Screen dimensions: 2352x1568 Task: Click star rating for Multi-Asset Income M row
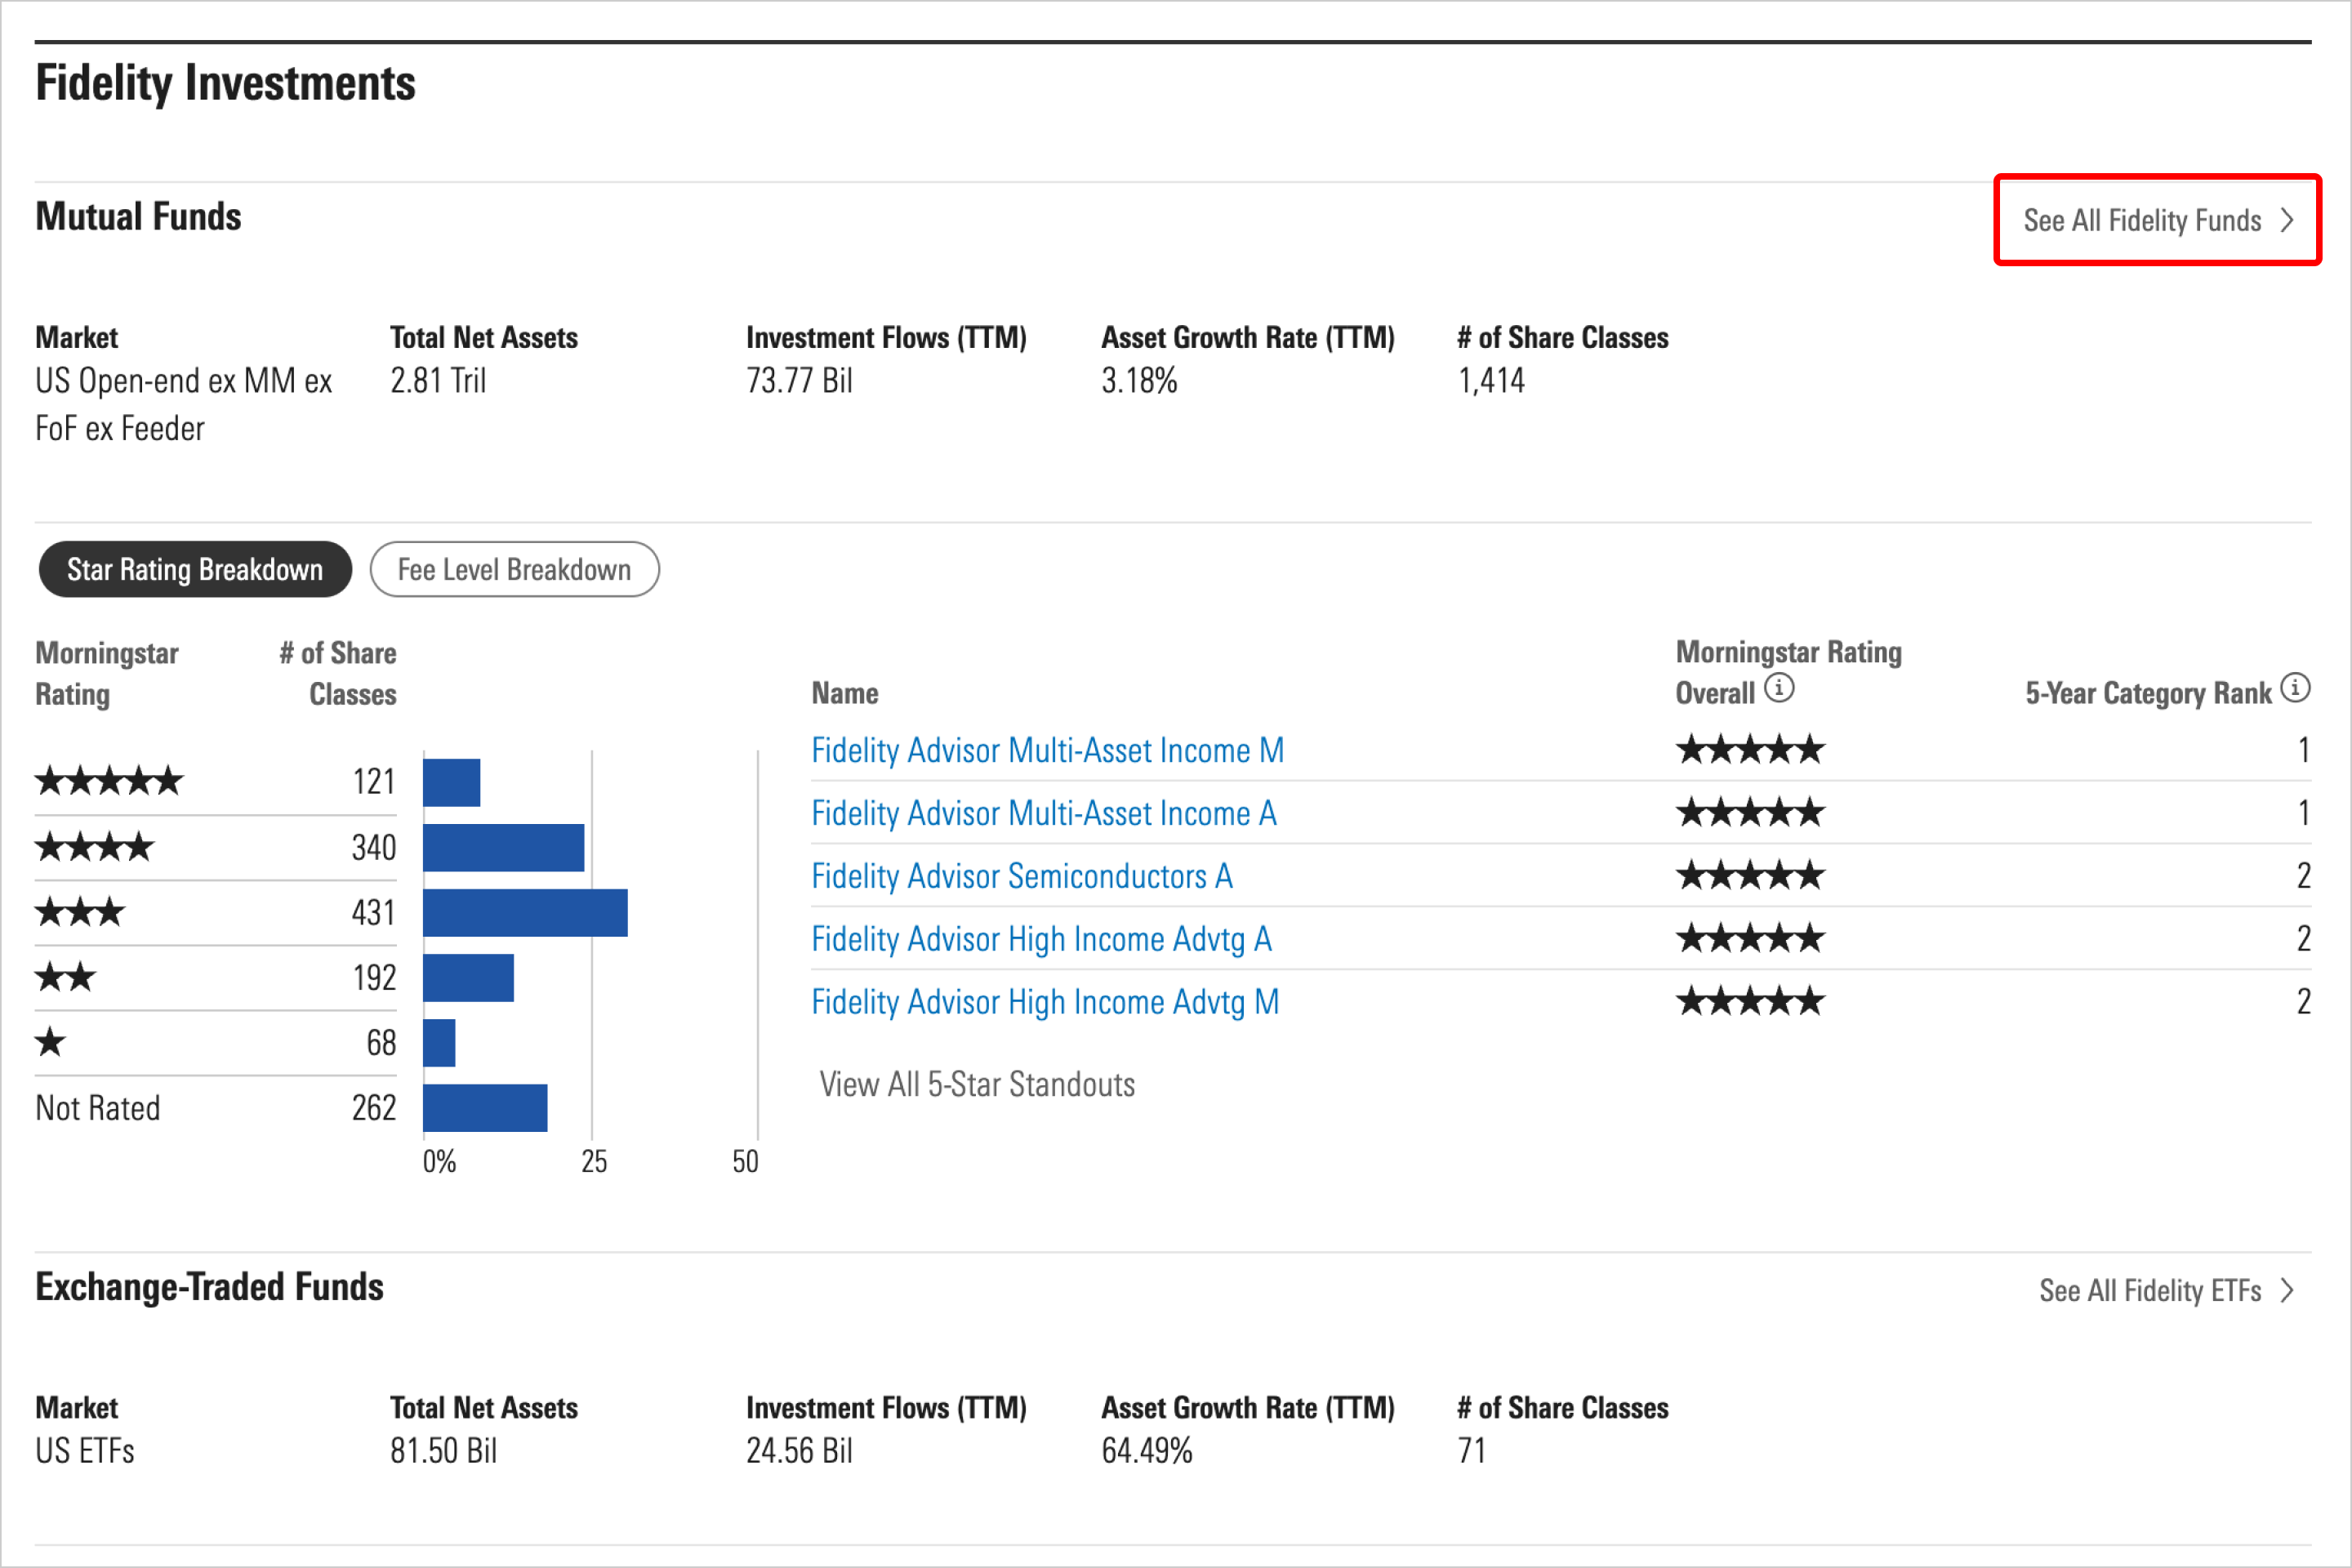[1750, 749]
